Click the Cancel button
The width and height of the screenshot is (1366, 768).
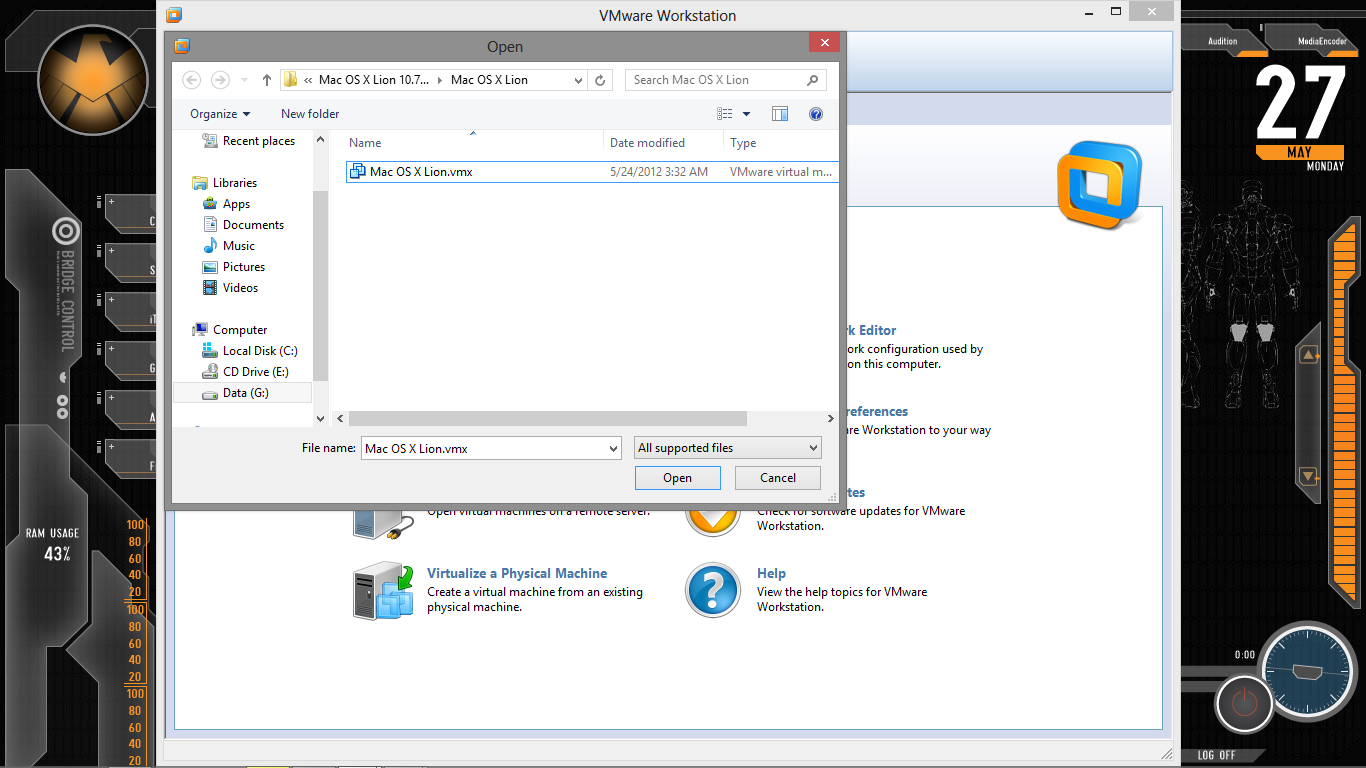click(778, 478)
